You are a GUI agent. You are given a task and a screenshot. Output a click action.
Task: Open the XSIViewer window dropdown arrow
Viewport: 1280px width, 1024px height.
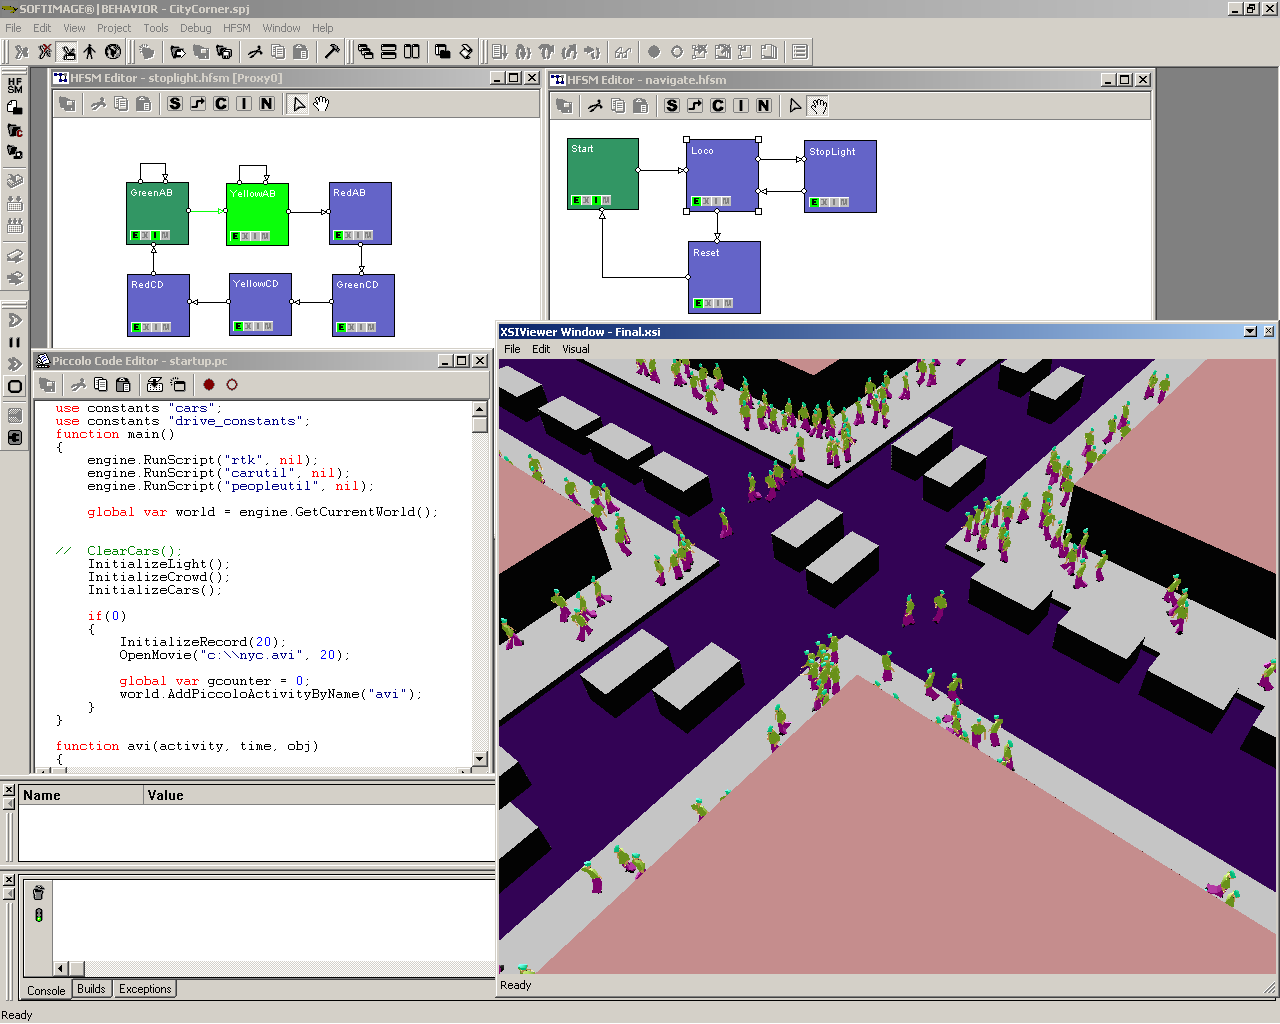point(1250,331)
